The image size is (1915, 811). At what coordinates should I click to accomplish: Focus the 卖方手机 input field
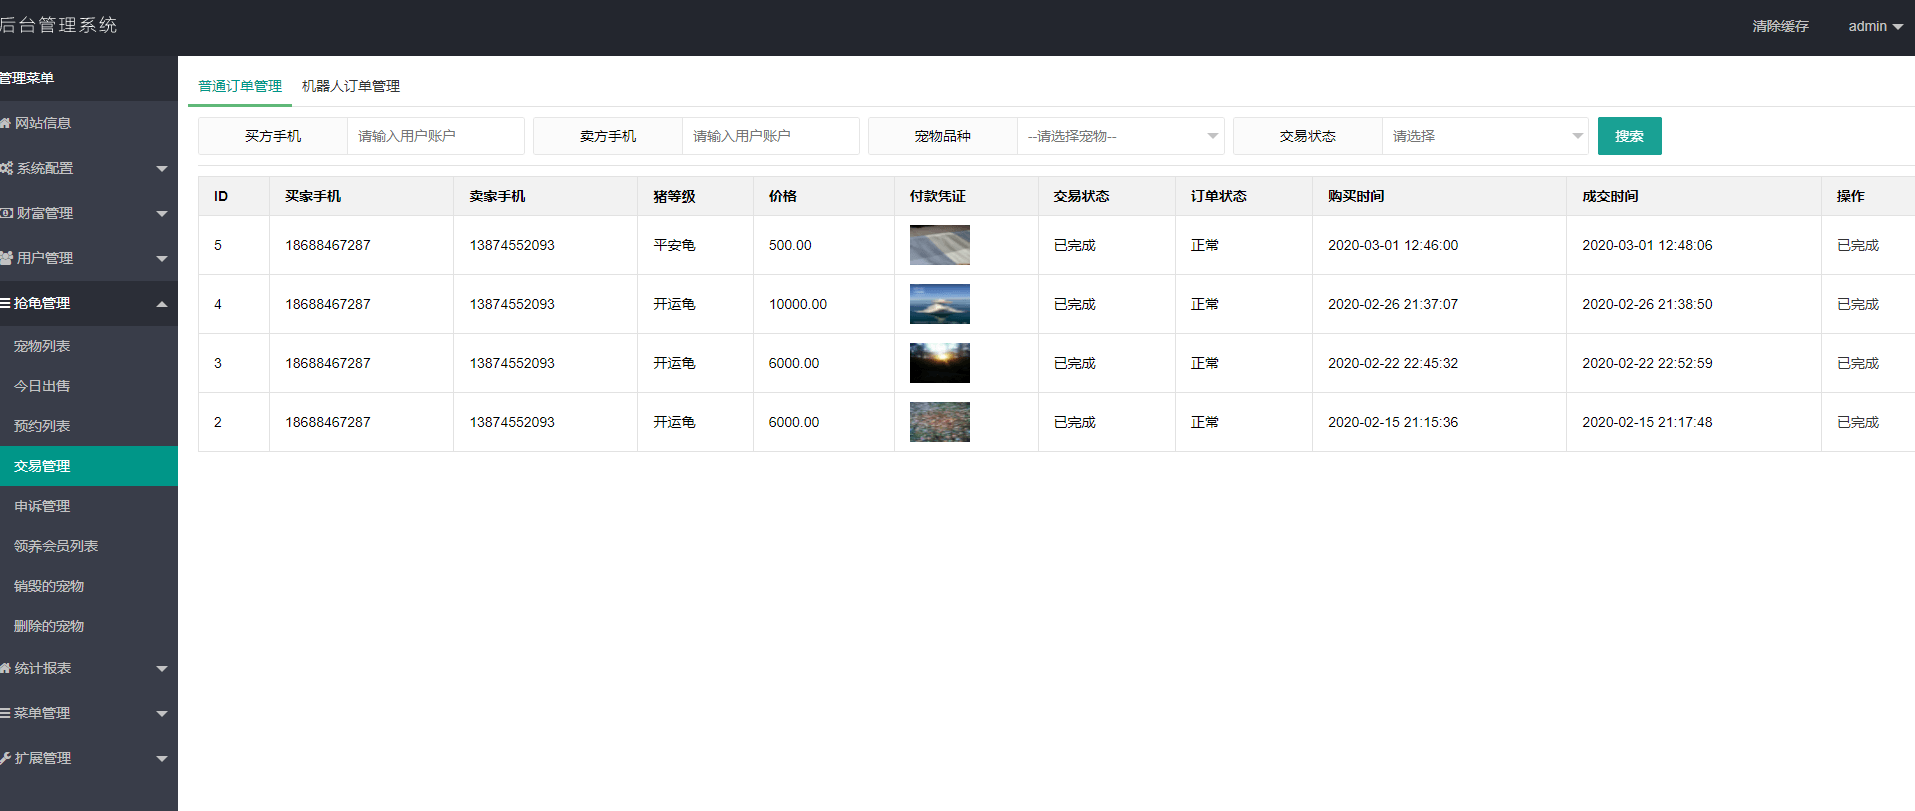(770, 136)
